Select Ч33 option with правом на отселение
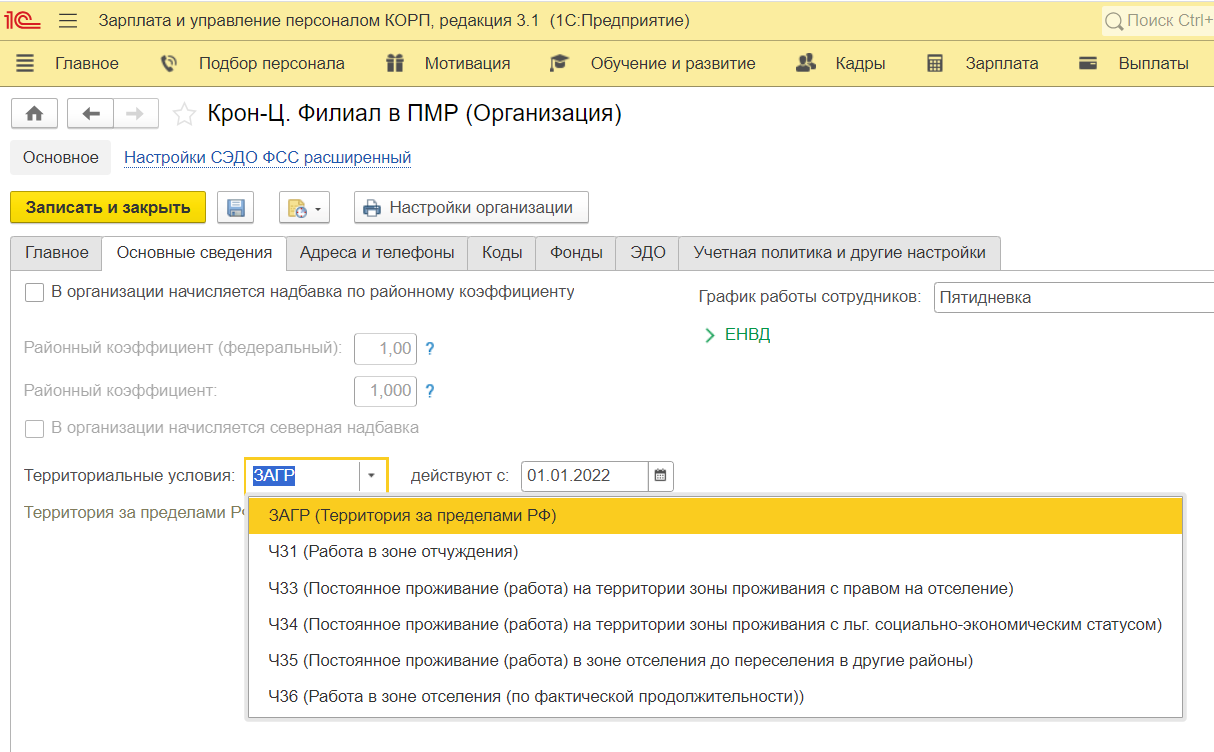This screenshot has width=1214, height=752. [x=715, y=588]
